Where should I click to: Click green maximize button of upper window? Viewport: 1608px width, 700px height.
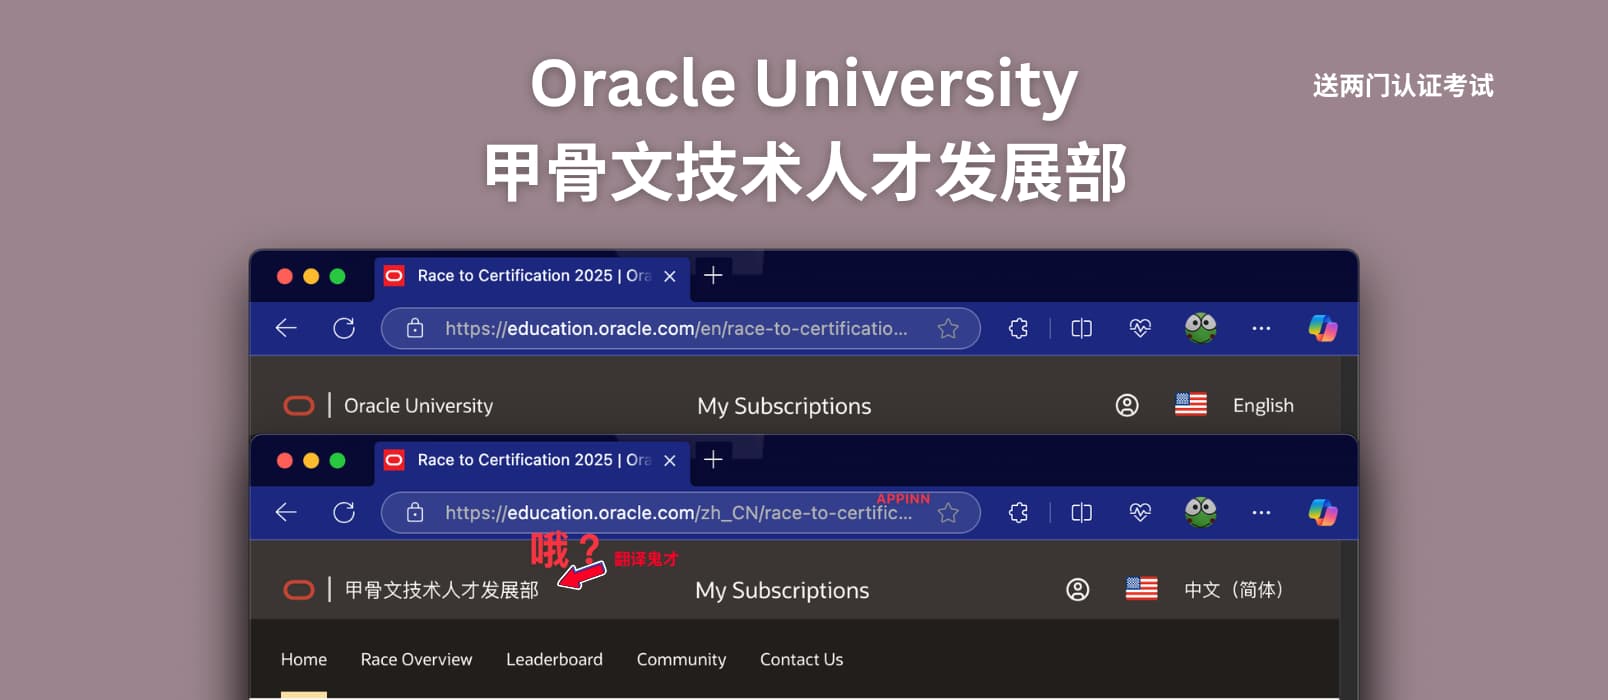pos(337,276)
